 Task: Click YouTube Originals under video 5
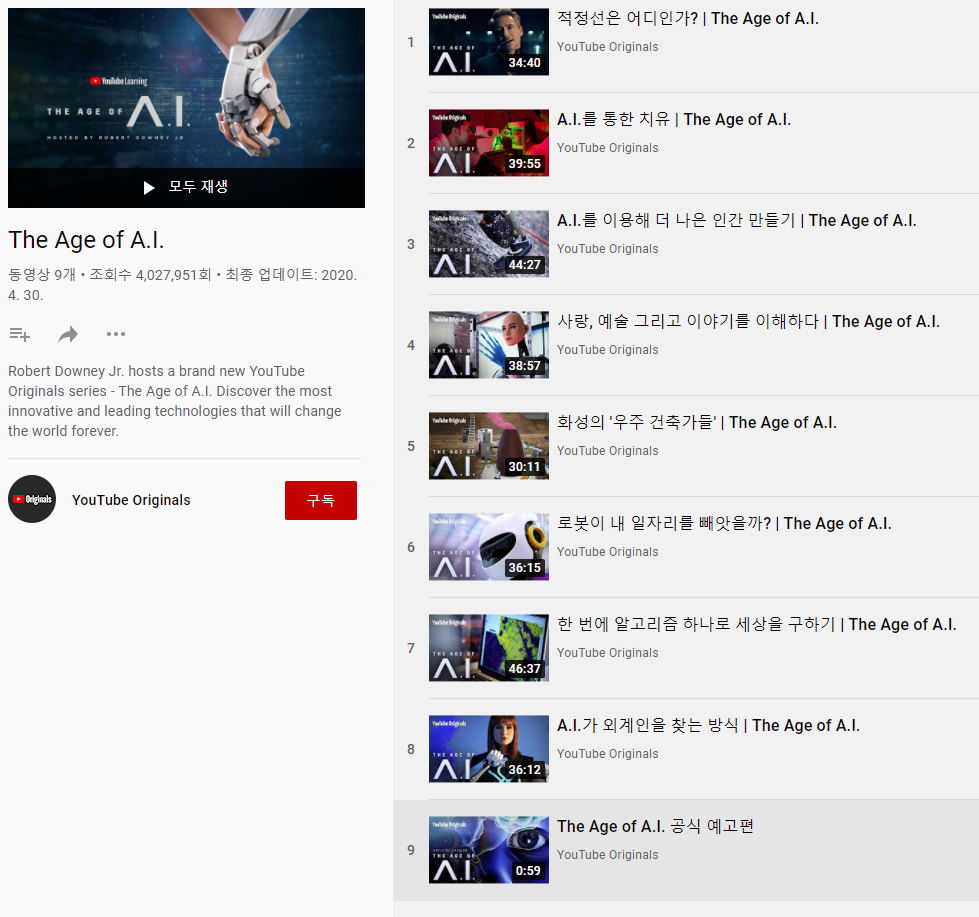coord(608,451)
